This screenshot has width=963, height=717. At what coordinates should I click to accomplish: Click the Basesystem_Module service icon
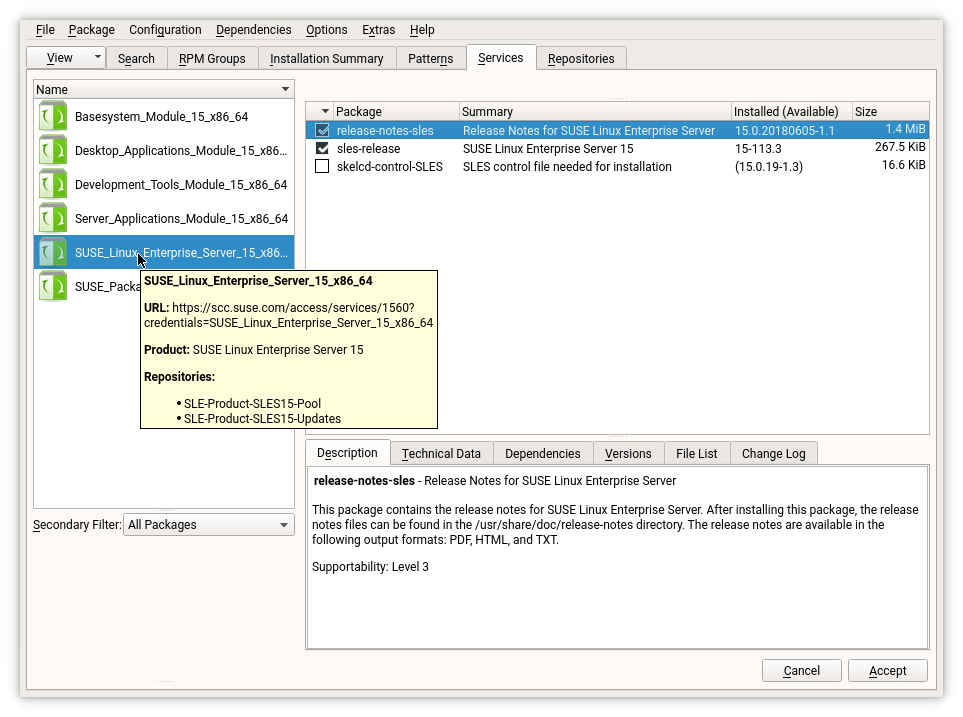pyautogui.click(x=52, y=117)
